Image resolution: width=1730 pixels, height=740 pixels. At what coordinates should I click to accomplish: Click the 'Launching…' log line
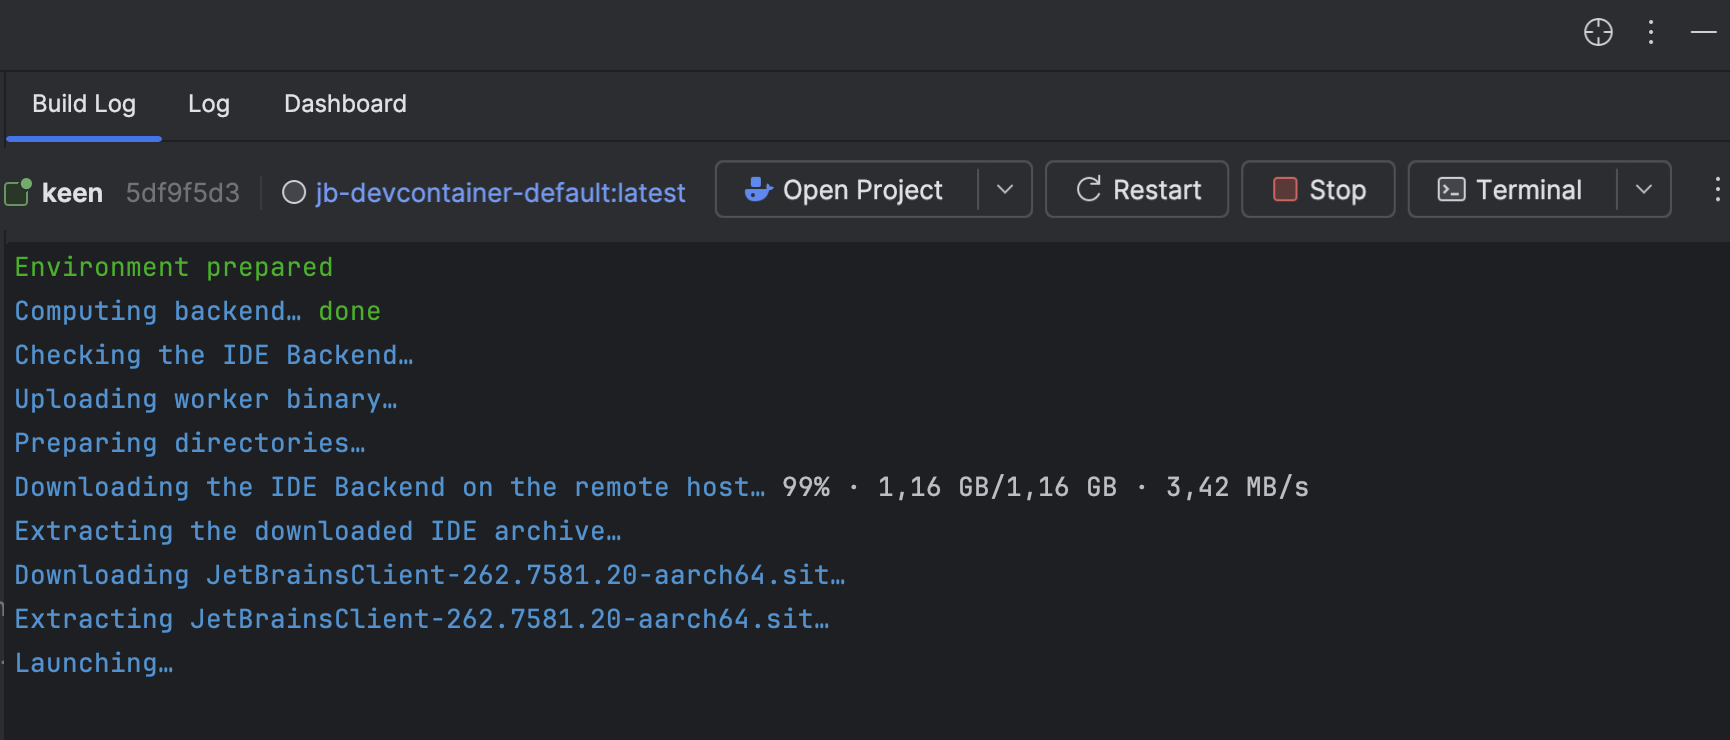94,663
